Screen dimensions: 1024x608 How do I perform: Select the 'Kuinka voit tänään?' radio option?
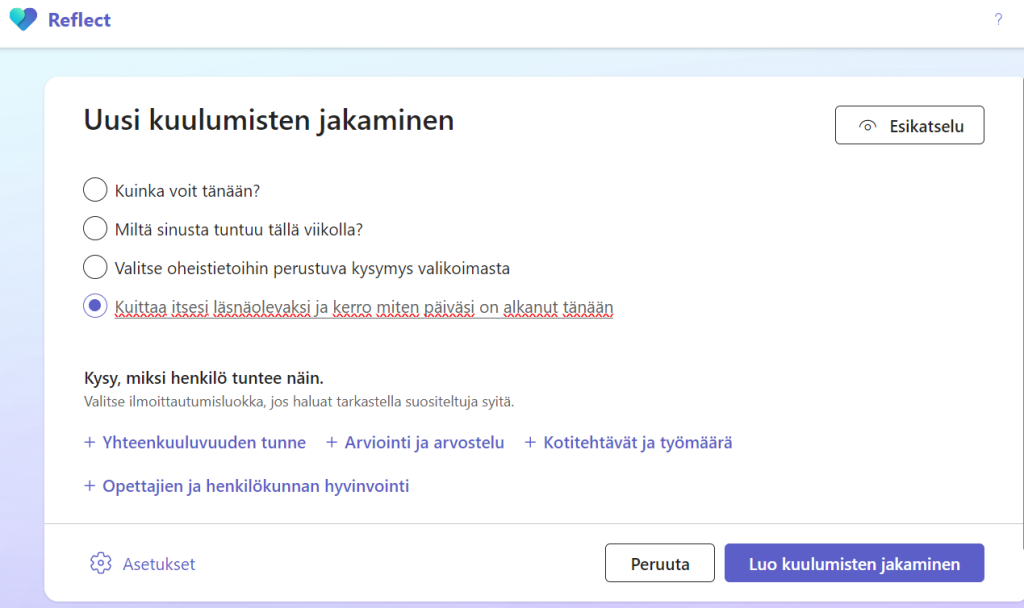pyautogui.click(x=95, y=190)
